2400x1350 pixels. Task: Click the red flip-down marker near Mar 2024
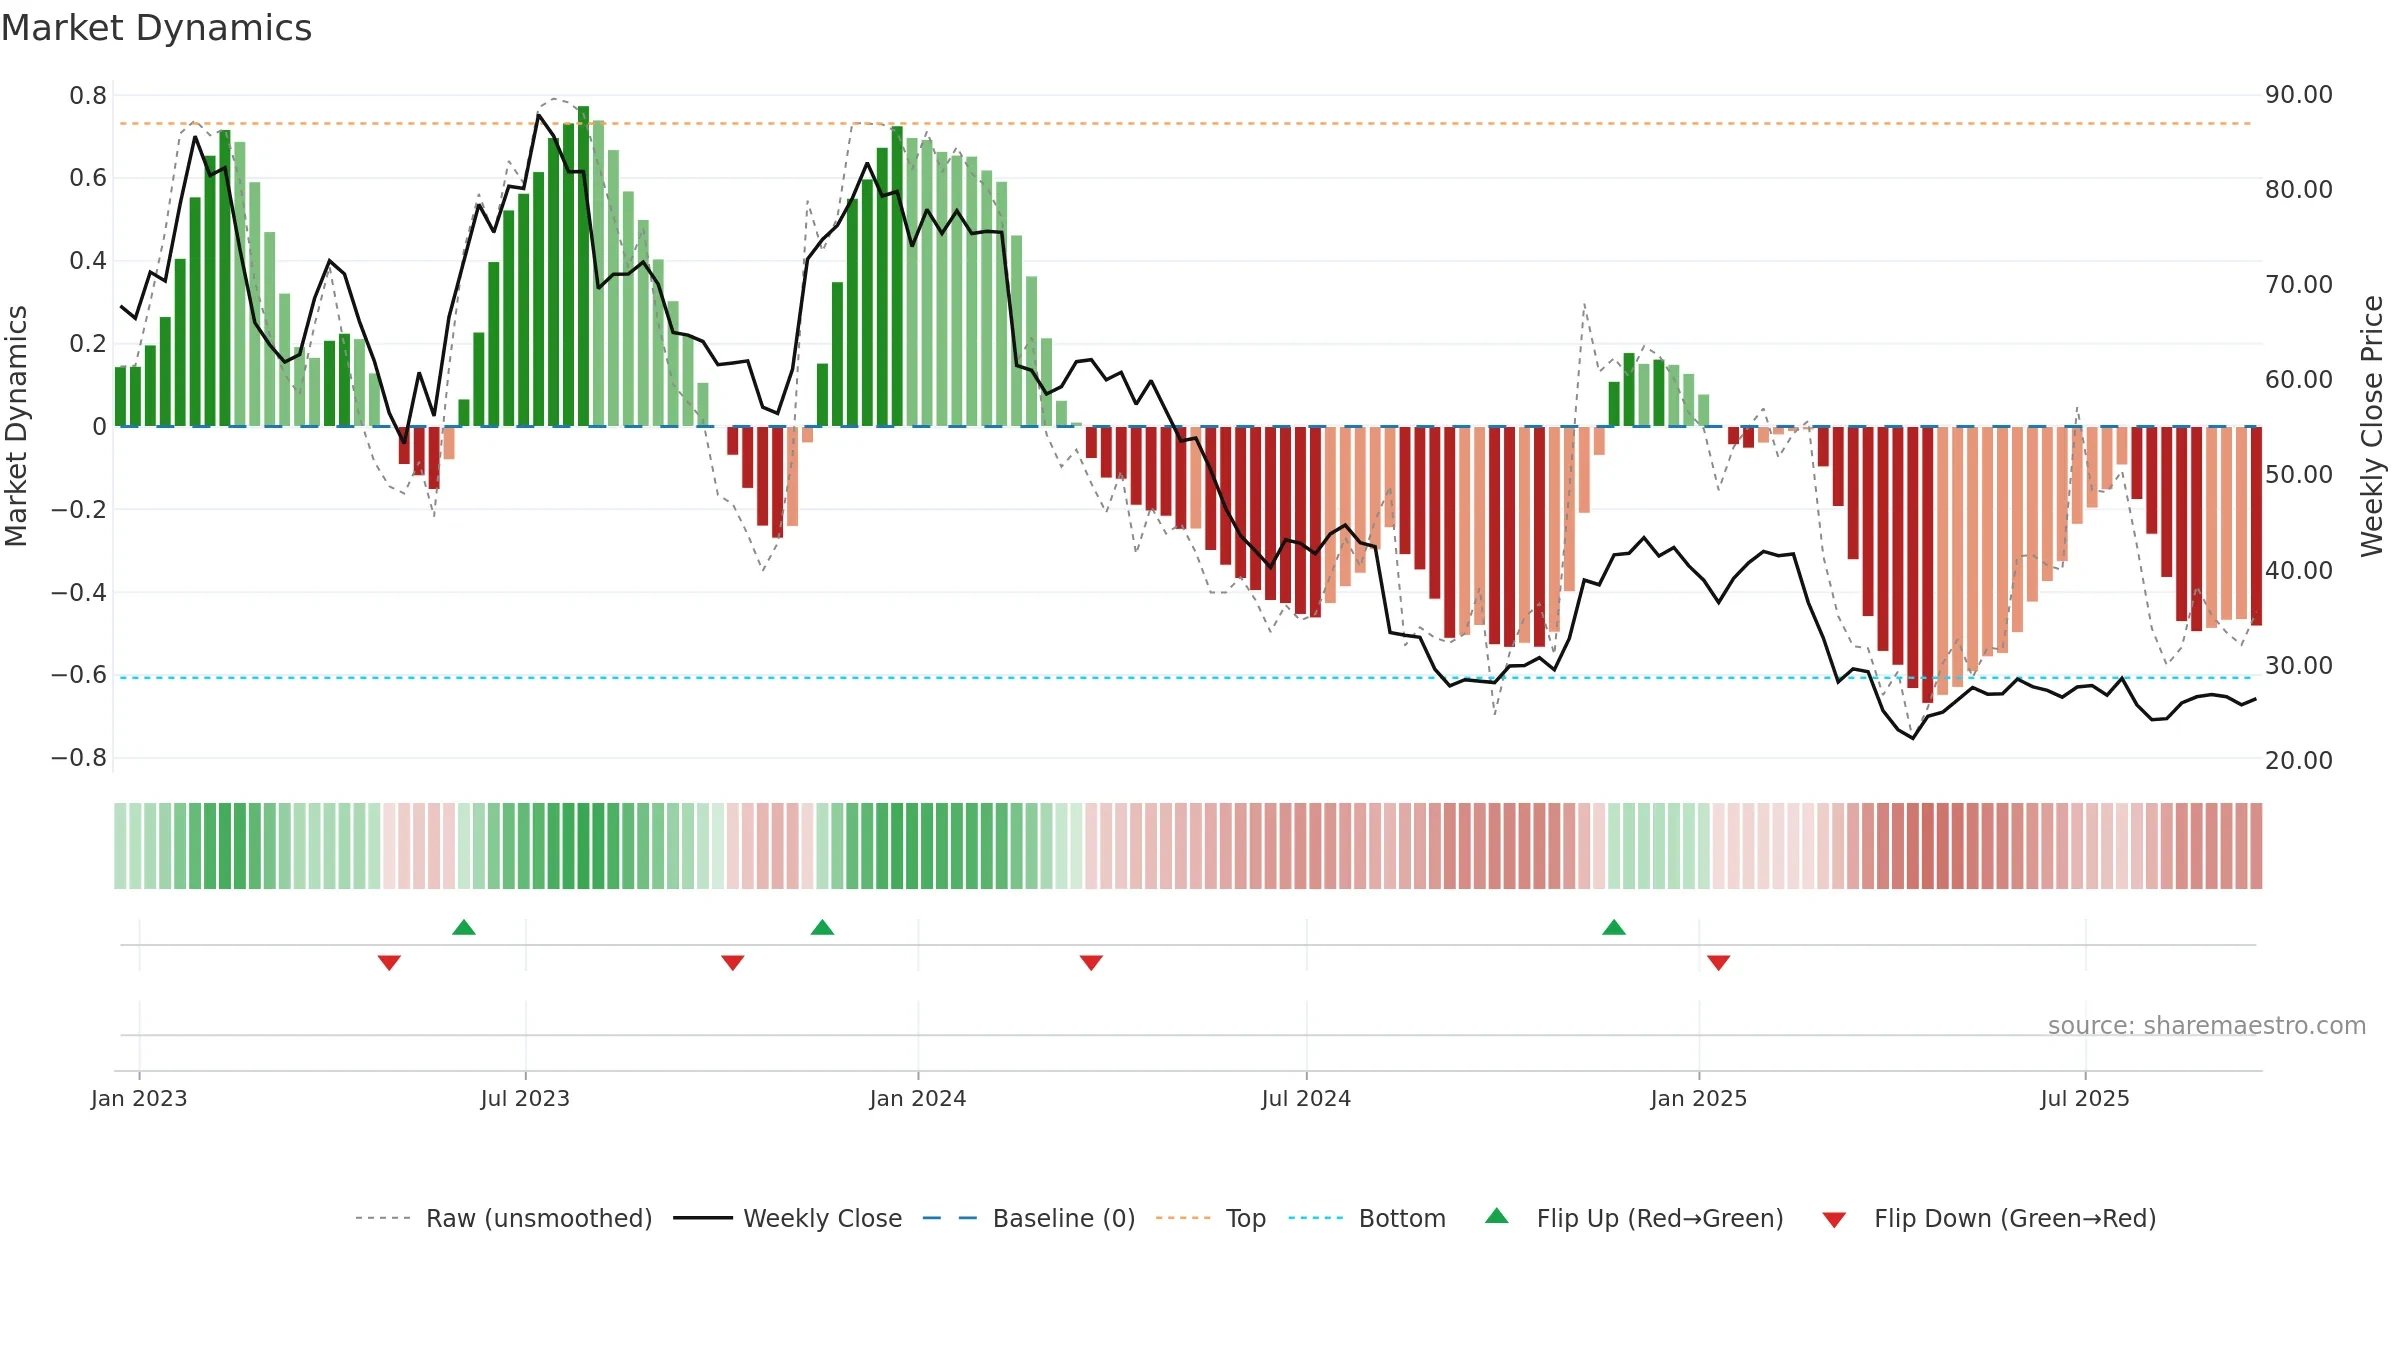pyautogui.click(x=1091, y=963)
